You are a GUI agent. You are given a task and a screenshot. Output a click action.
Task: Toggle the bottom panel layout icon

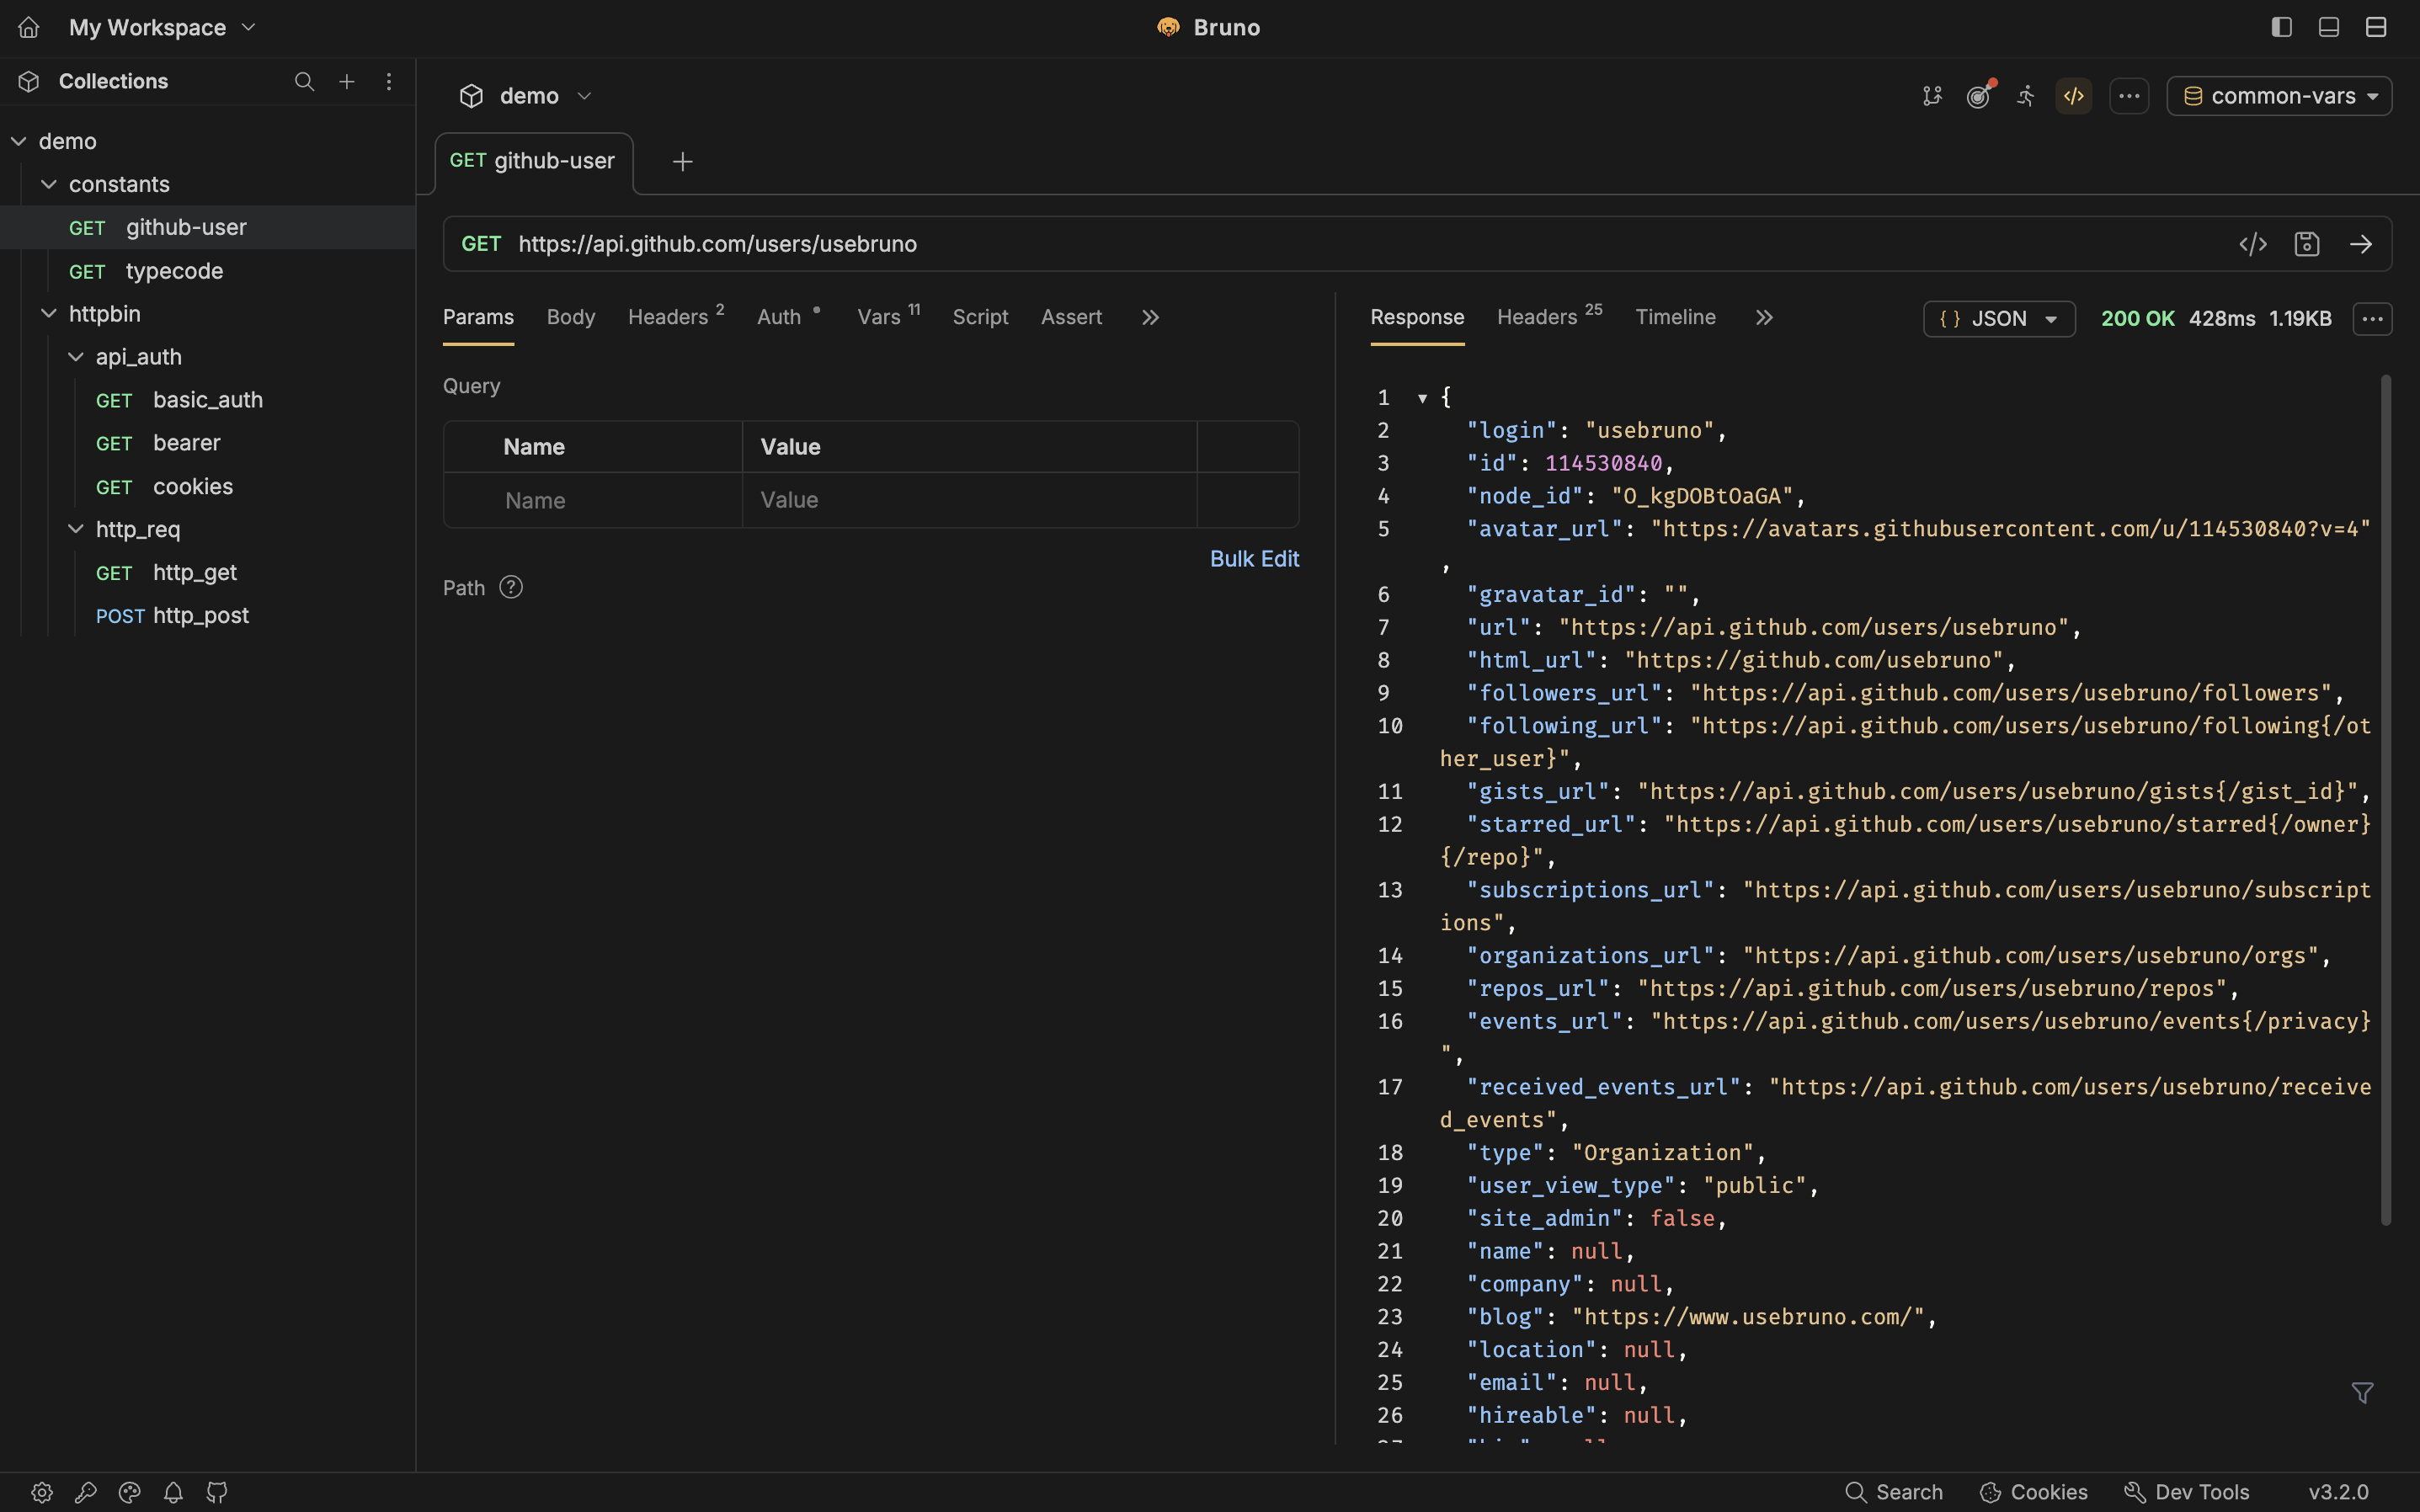(2328, 27)
